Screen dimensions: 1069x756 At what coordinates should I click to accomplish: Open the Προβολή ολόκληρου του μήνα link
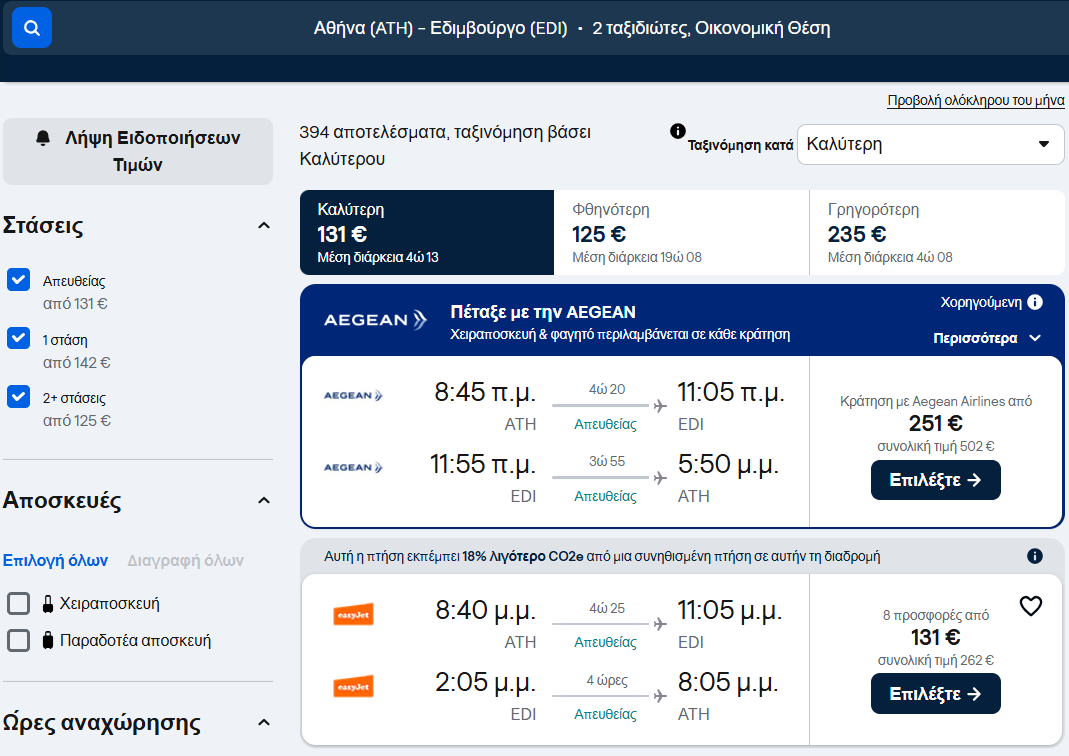pos(975,101)
